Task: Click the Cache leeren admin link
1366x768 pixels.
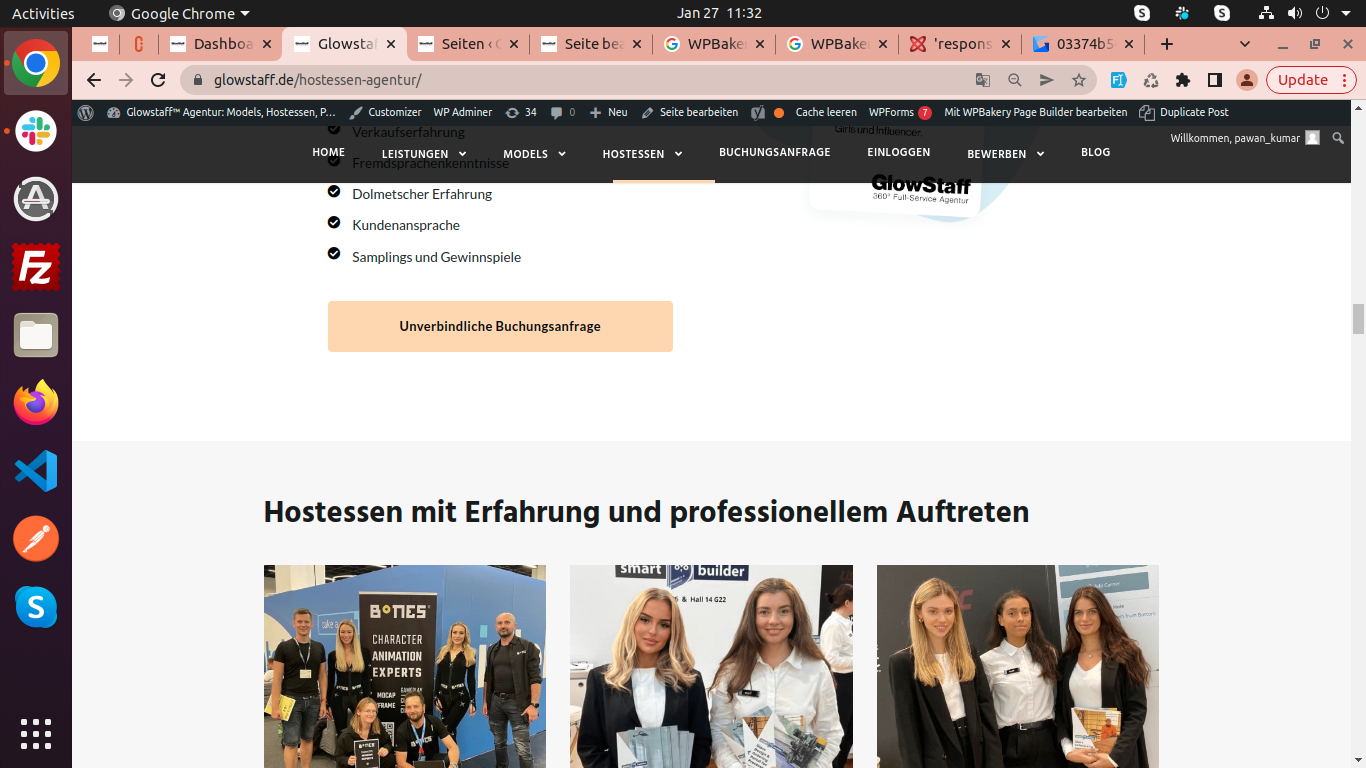Action: tap(825, 113)
